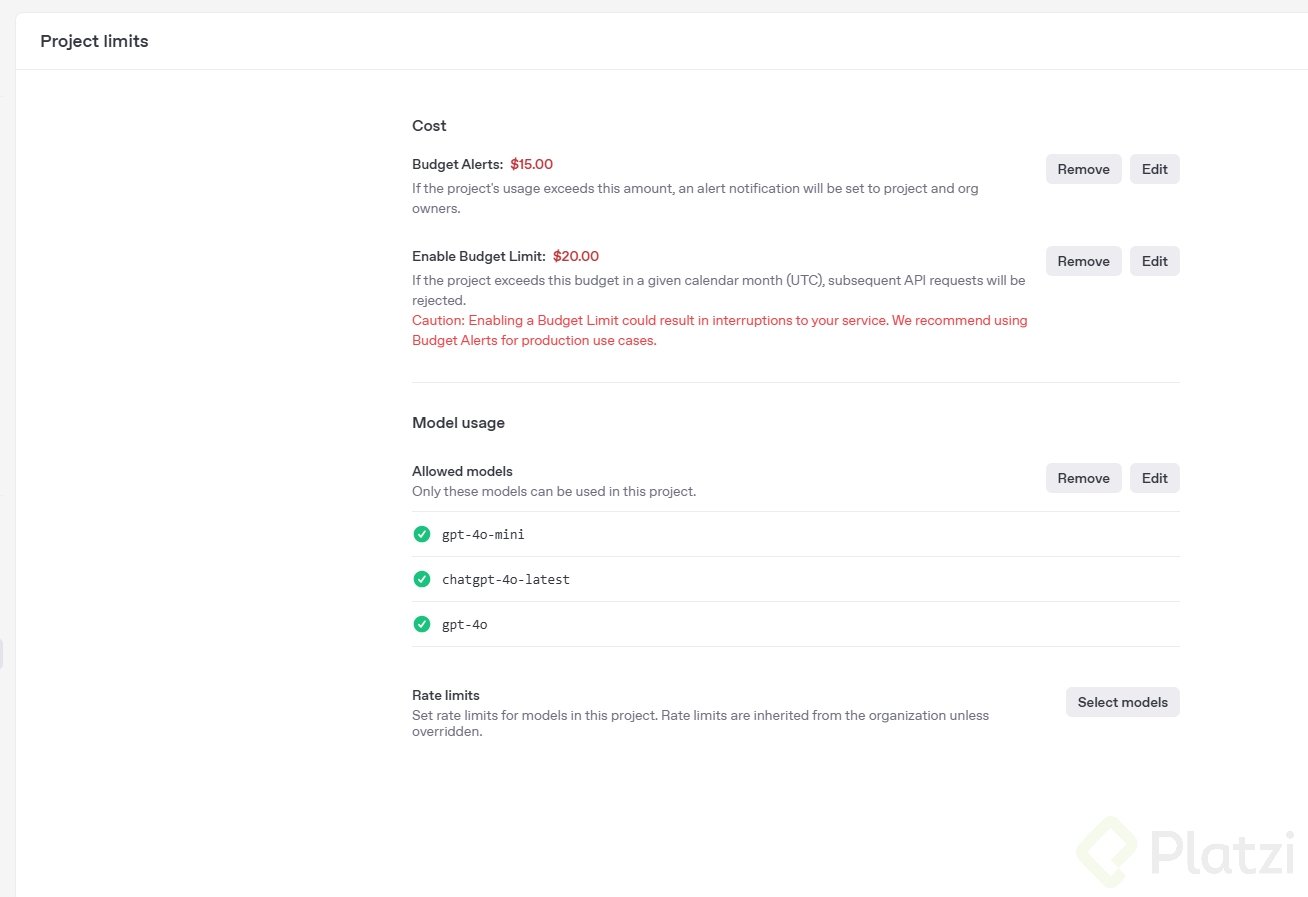Click the $15.00 budget alert amount
The image size is (1308, 897).
pyautogui.click(x=531, y=164)
